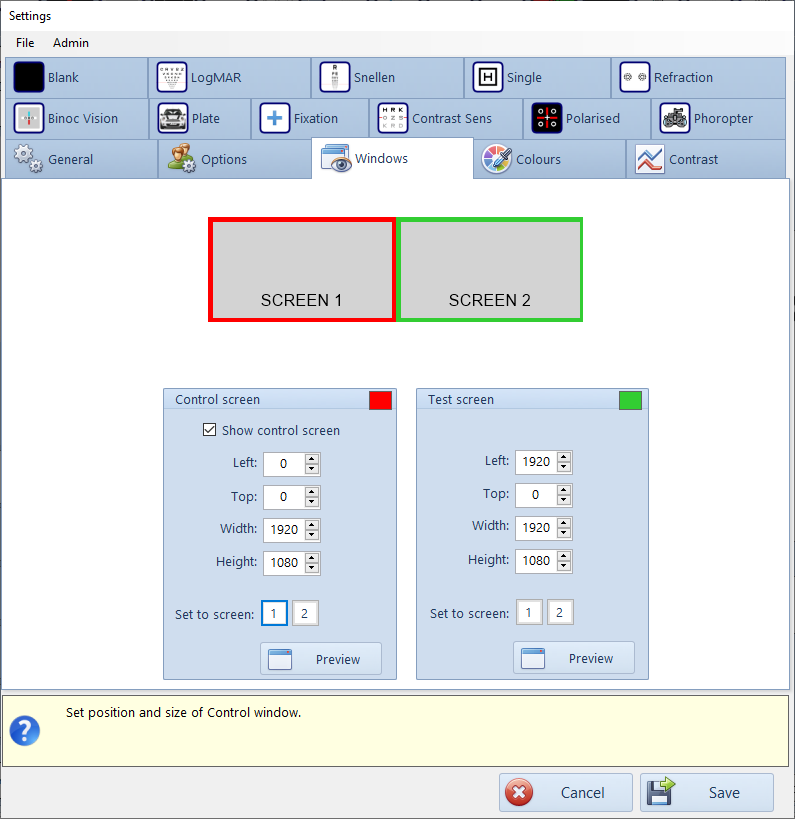Click in the Test screen Top field
The width and height of the screenshot is (795, 819).
click(x=535, y=494)
